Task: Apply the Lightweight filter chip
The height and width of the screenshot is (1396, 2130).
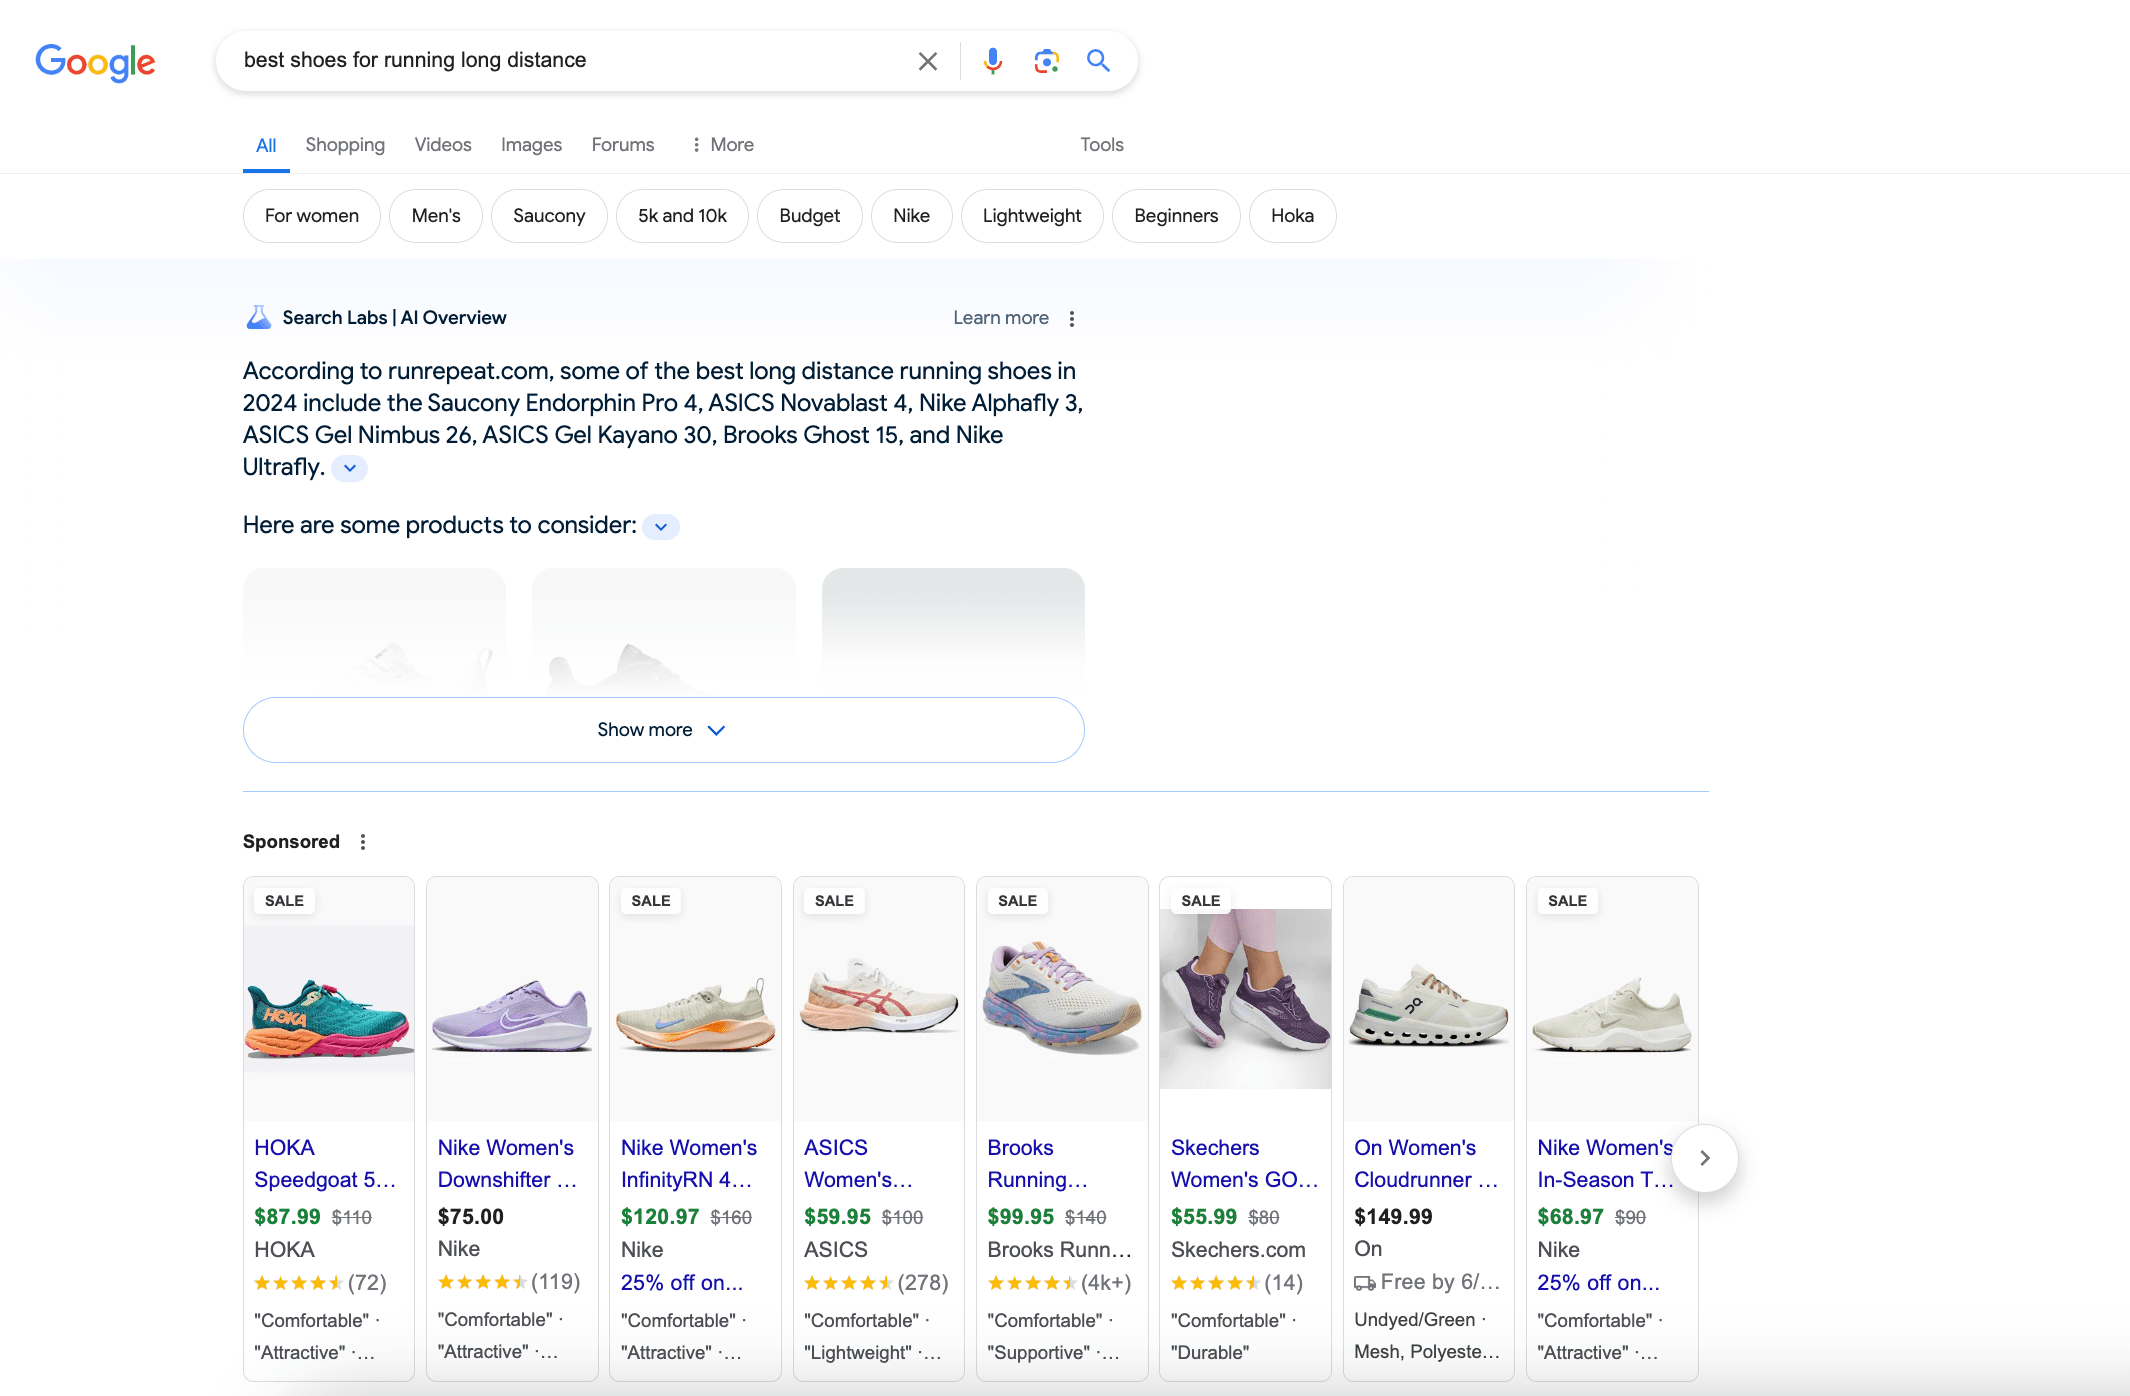Action: coord(1032,216)
